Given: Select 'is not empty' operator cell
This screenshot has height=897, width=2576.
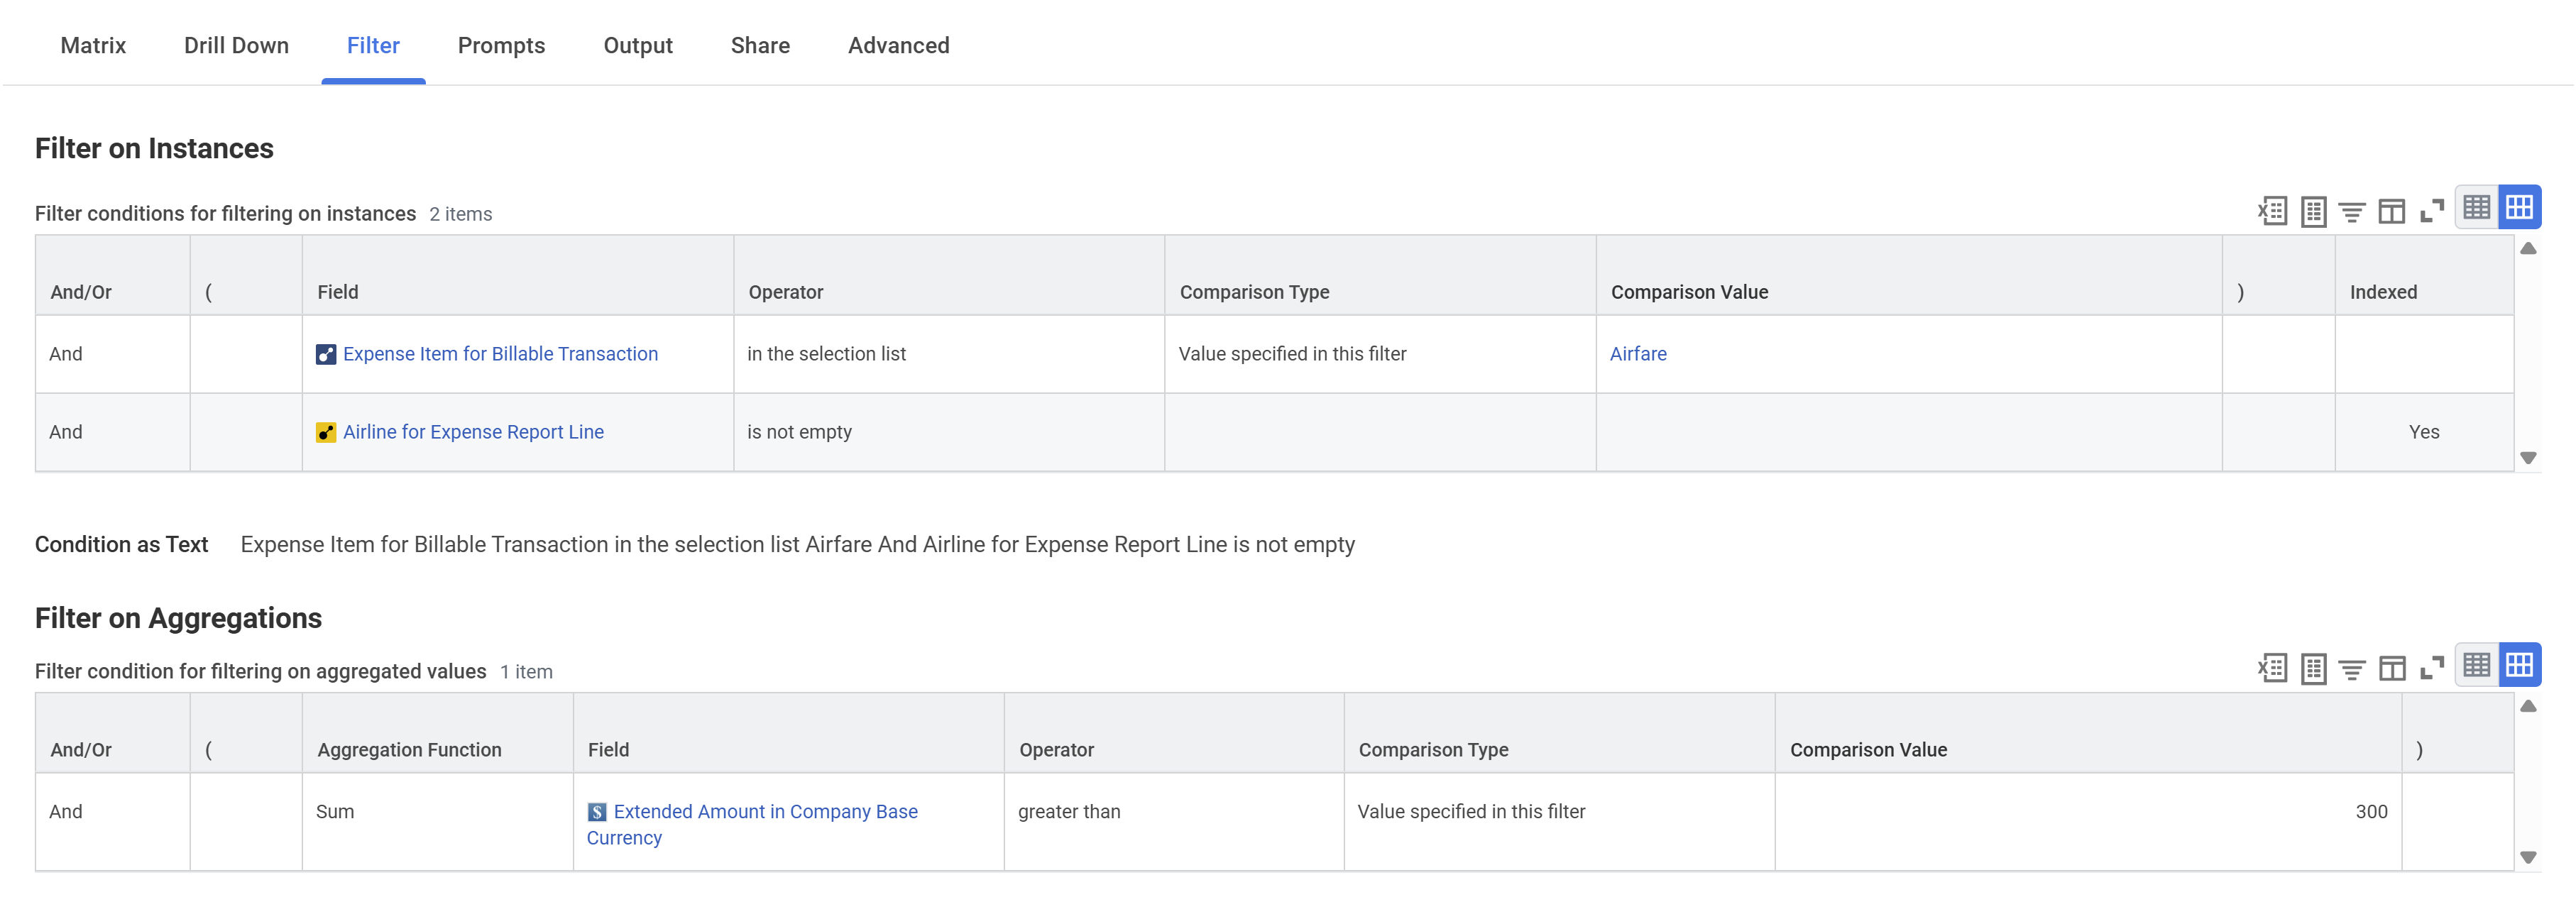Looking at the screenshot, I should [x=949, y=432].
